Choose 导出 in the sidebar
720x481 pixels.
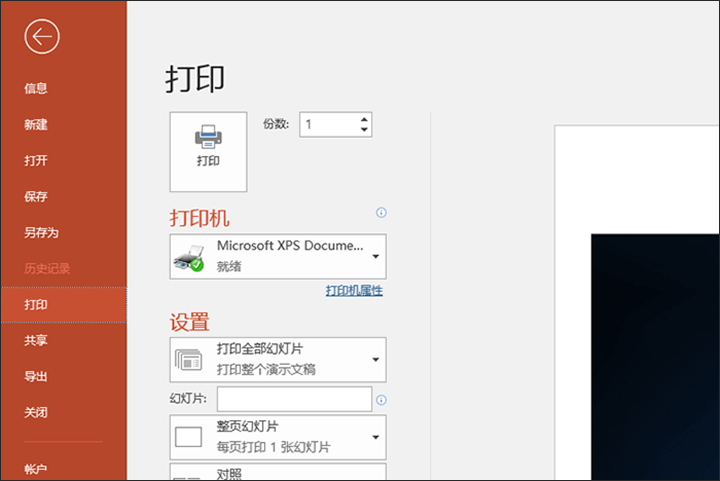pos(36,377)
